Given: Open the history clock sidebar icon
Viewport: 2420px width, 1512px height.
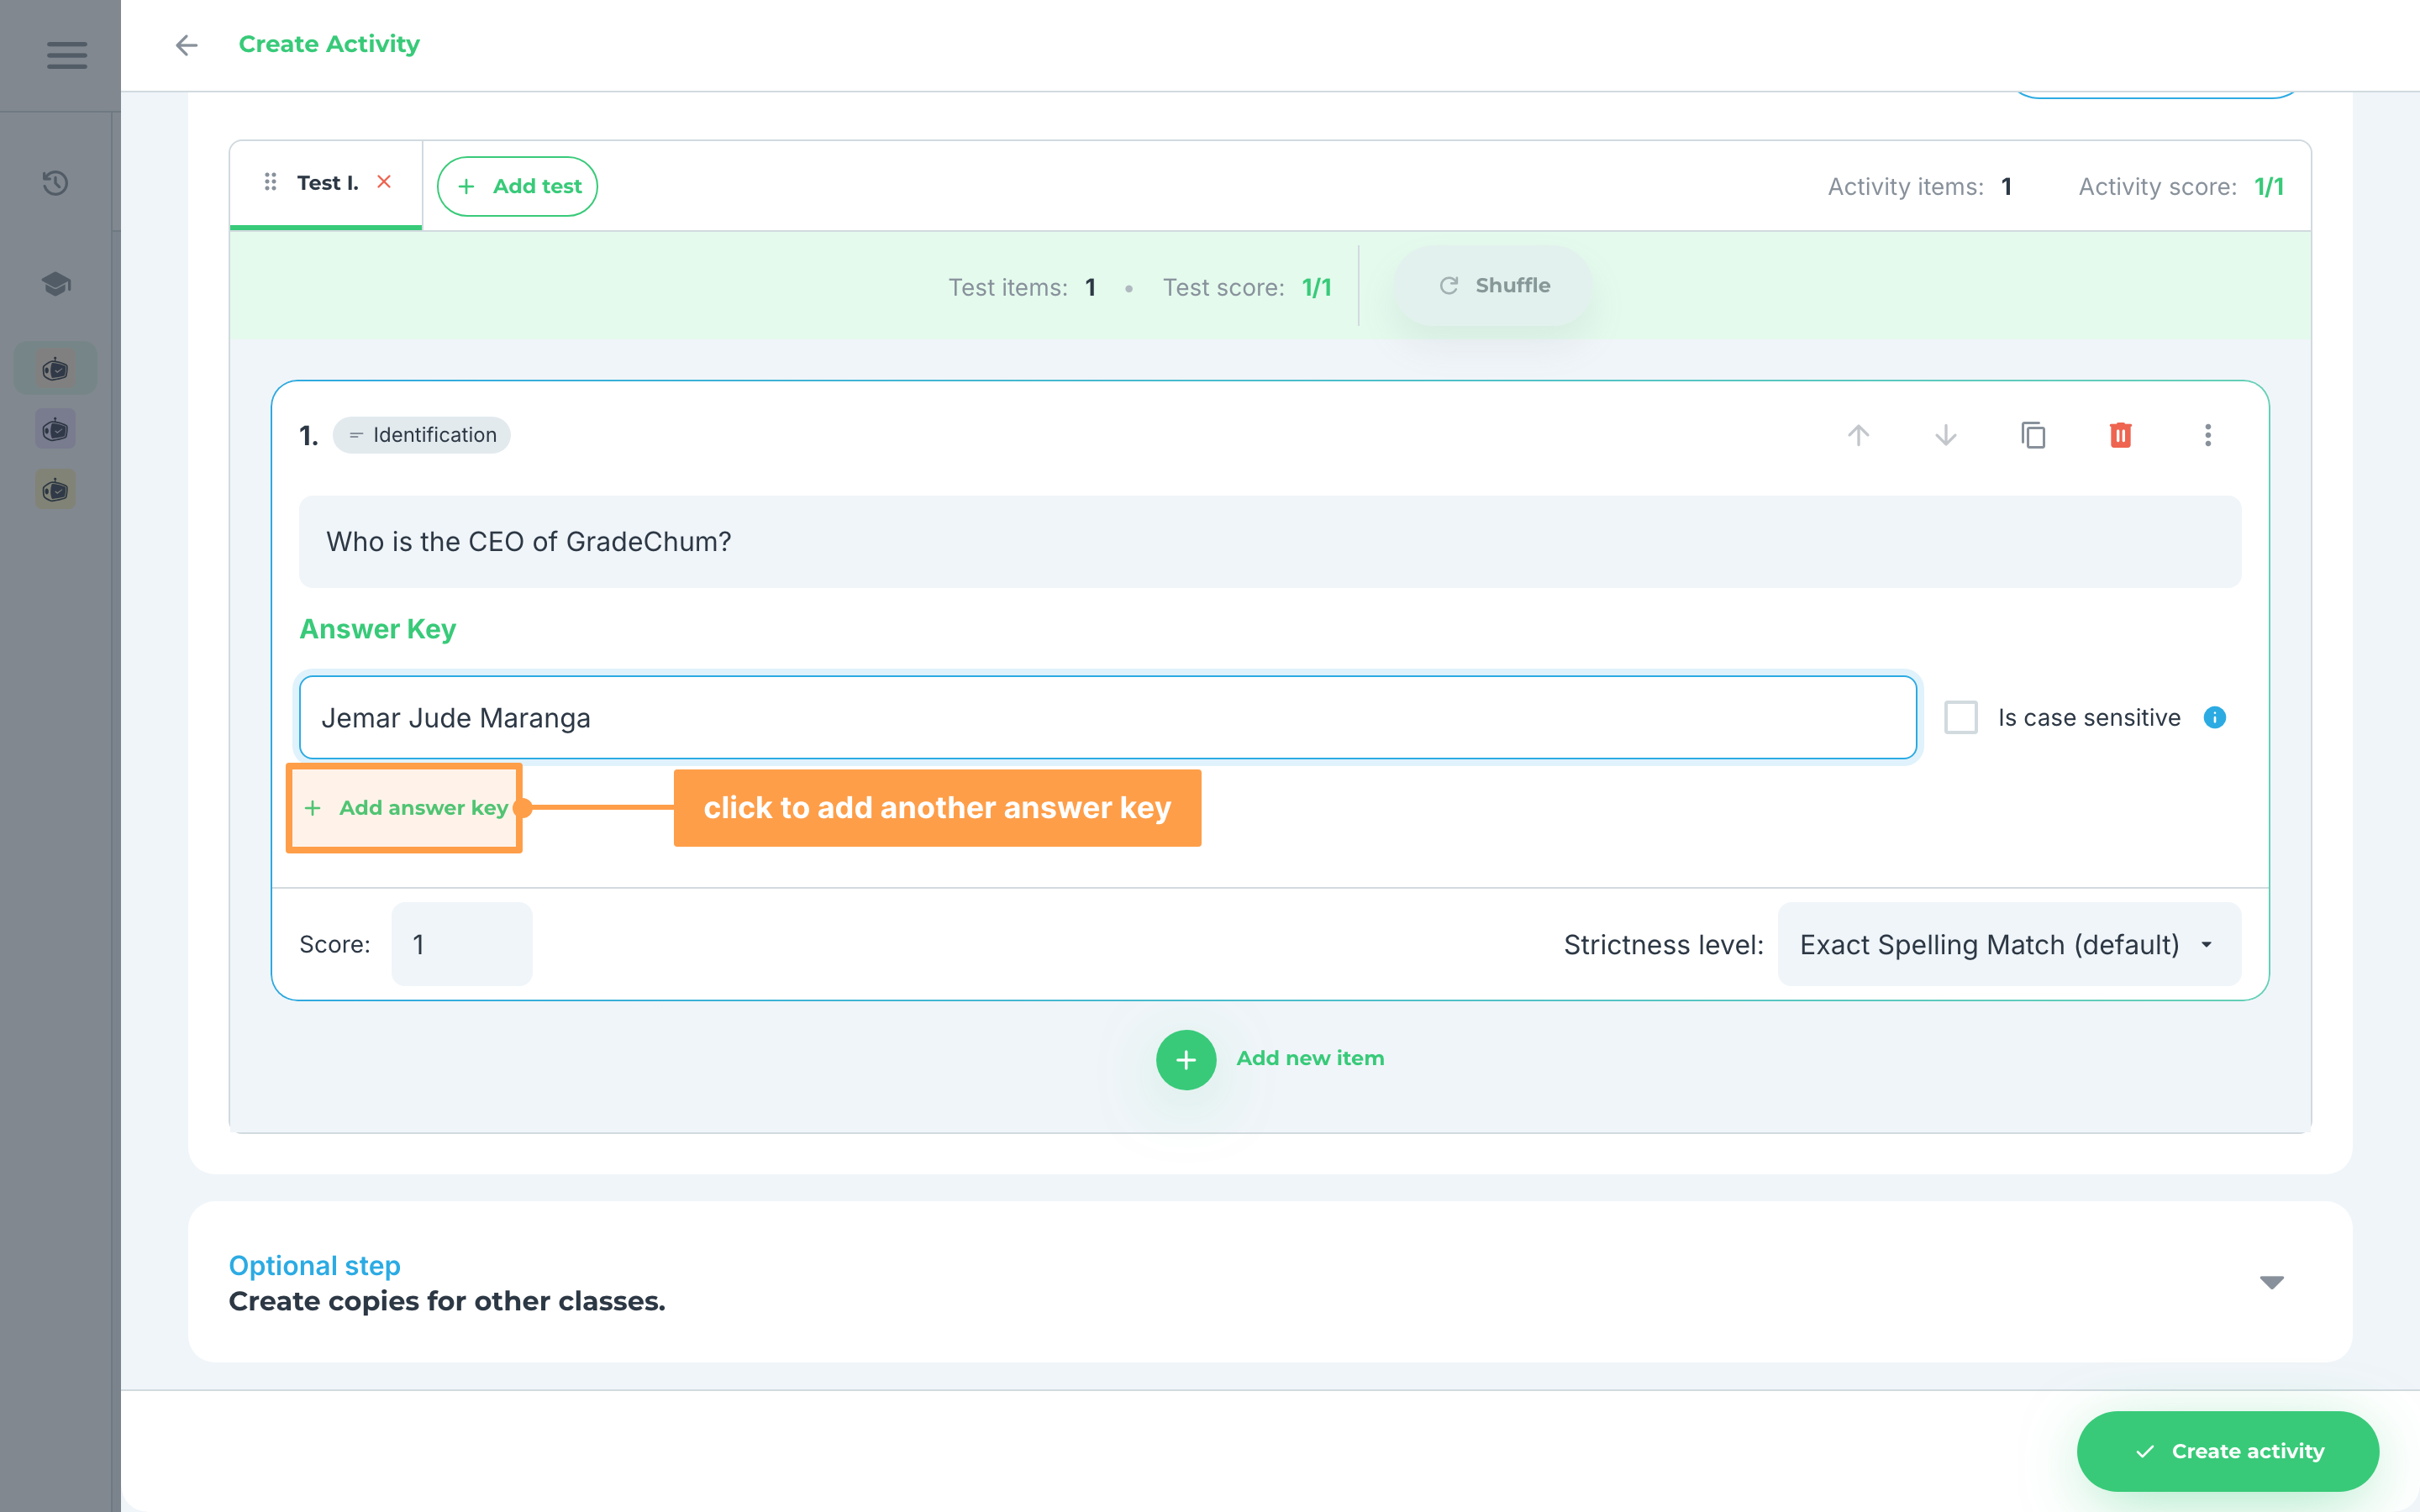Looking at the screenshot, I should click(x=55, y=183).
